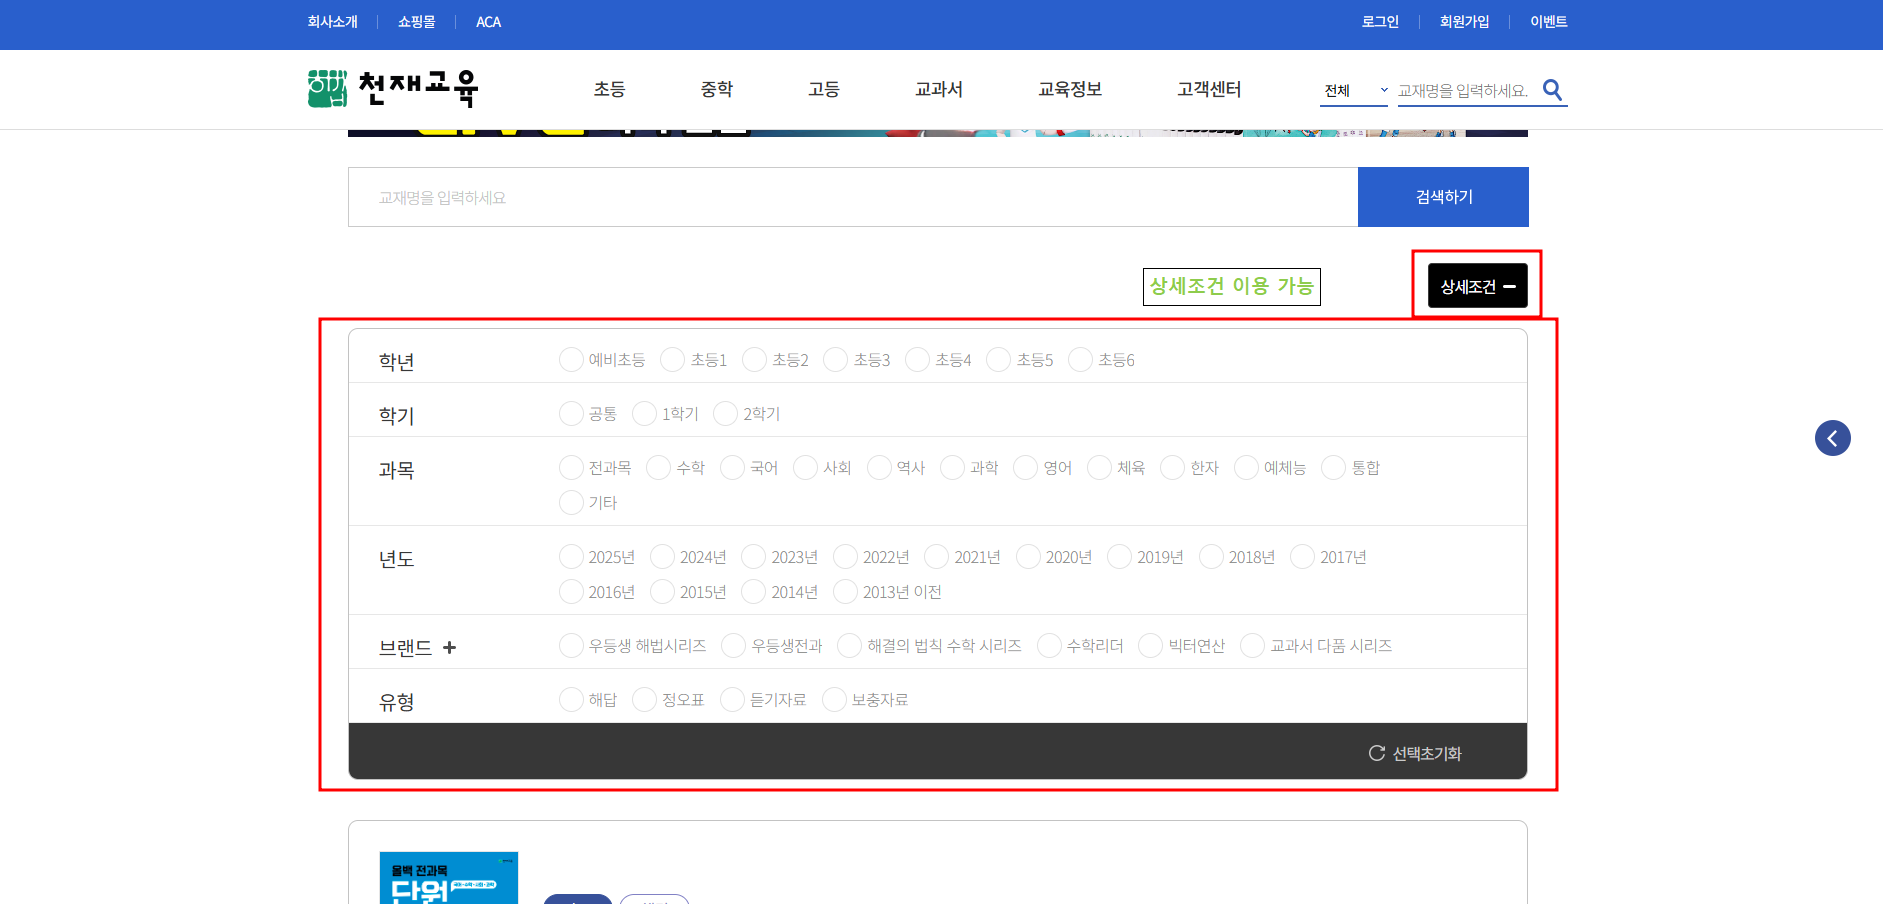Click the 선택초기화 reset icon

coord(1377,753)
